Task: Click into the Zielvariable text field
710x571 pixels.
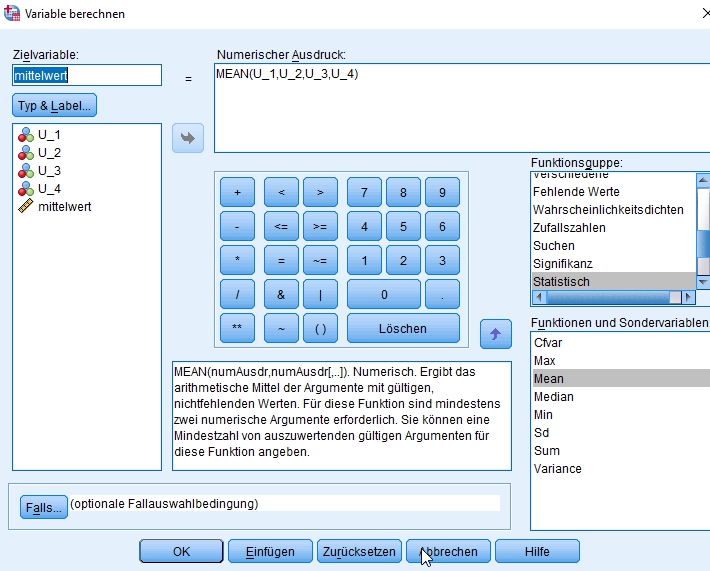Action: tap(86, 75)
